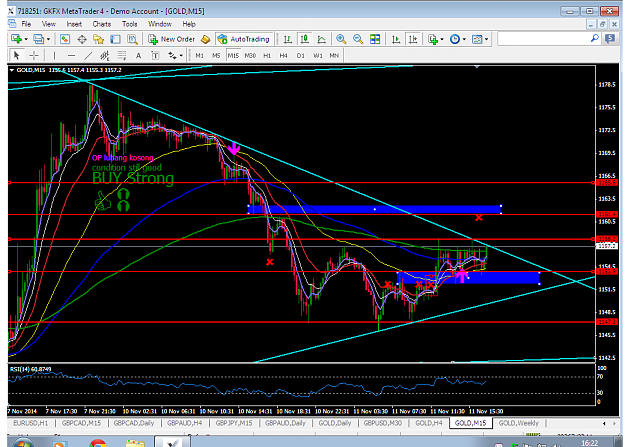Select the Text Label tool
625x447 pixels.
click(x=155, y=55)
